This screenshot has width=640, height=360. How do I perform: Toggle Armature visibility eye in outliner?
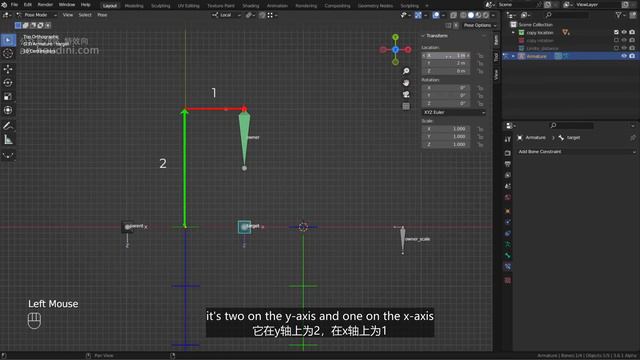[624, 56]
